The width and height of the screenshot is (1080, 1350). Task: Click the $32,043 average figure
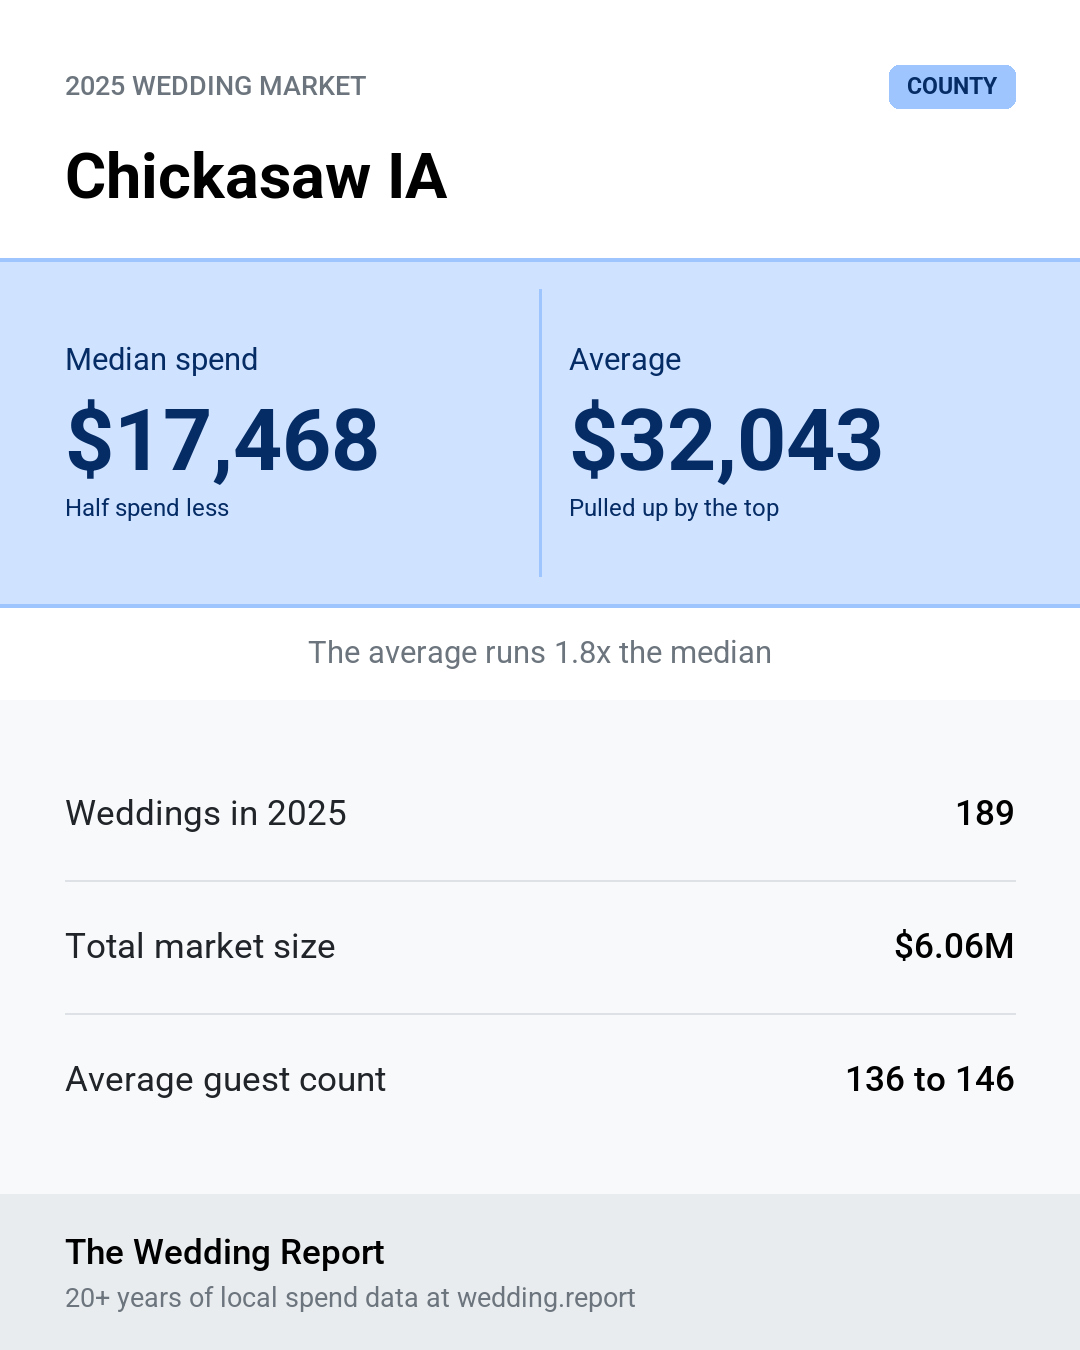(727, 440)
